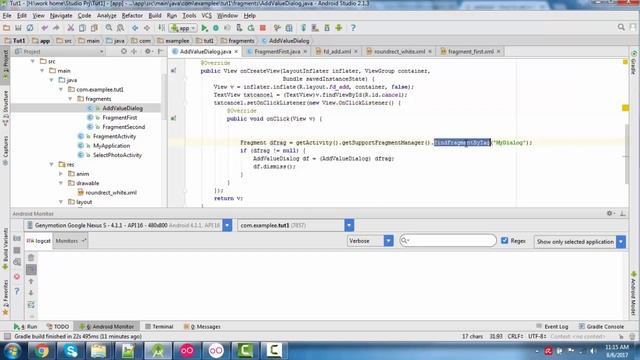The height and width of the screenshot is (360, 640).
Task: Select FragmentSecond in project tree
Action: (123, 127)
